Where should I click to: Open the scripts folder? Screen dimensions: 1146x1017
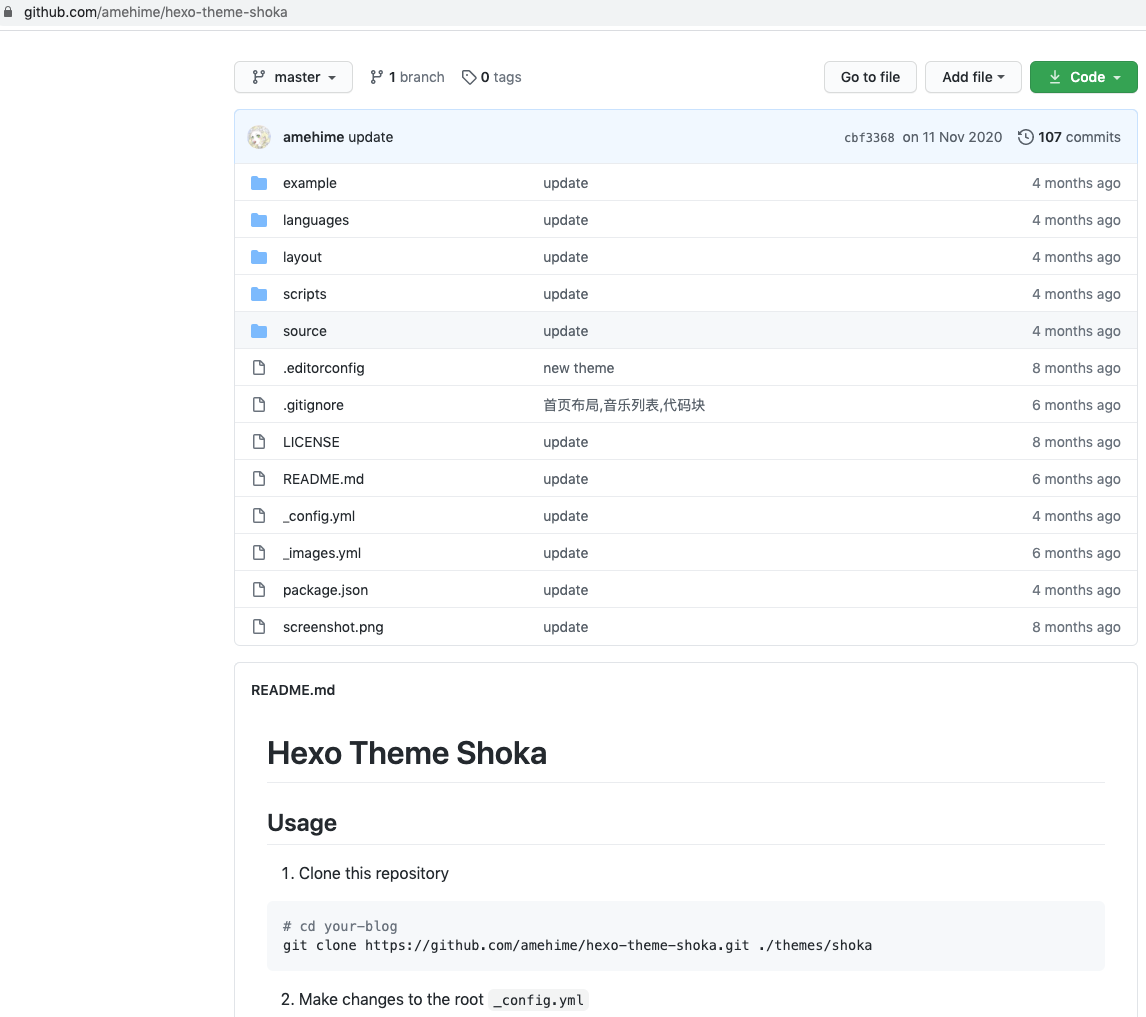305,294
